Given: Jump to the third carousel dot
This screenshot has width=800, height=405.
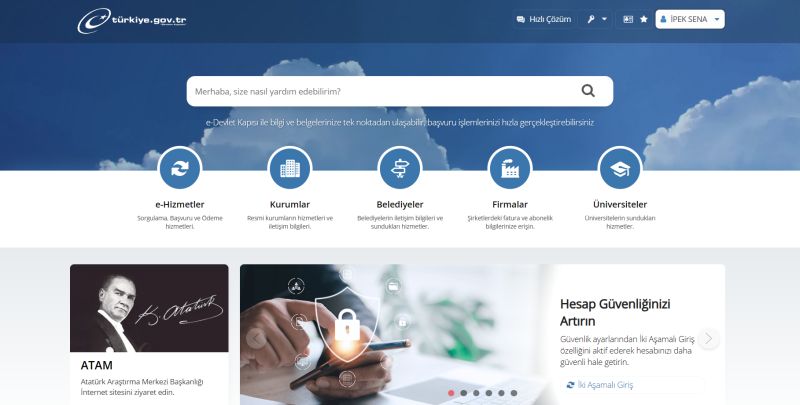Looking at the screenshot, I should click(x=476, y=393).
